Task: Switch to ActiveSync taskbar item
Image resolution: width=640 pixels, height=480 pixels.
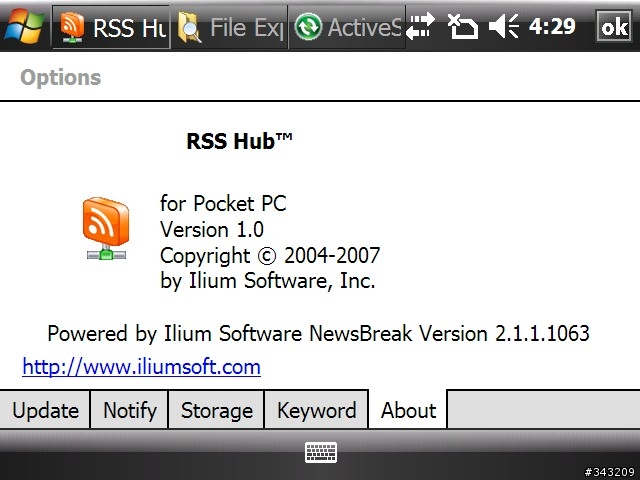Action: (347, 27)
